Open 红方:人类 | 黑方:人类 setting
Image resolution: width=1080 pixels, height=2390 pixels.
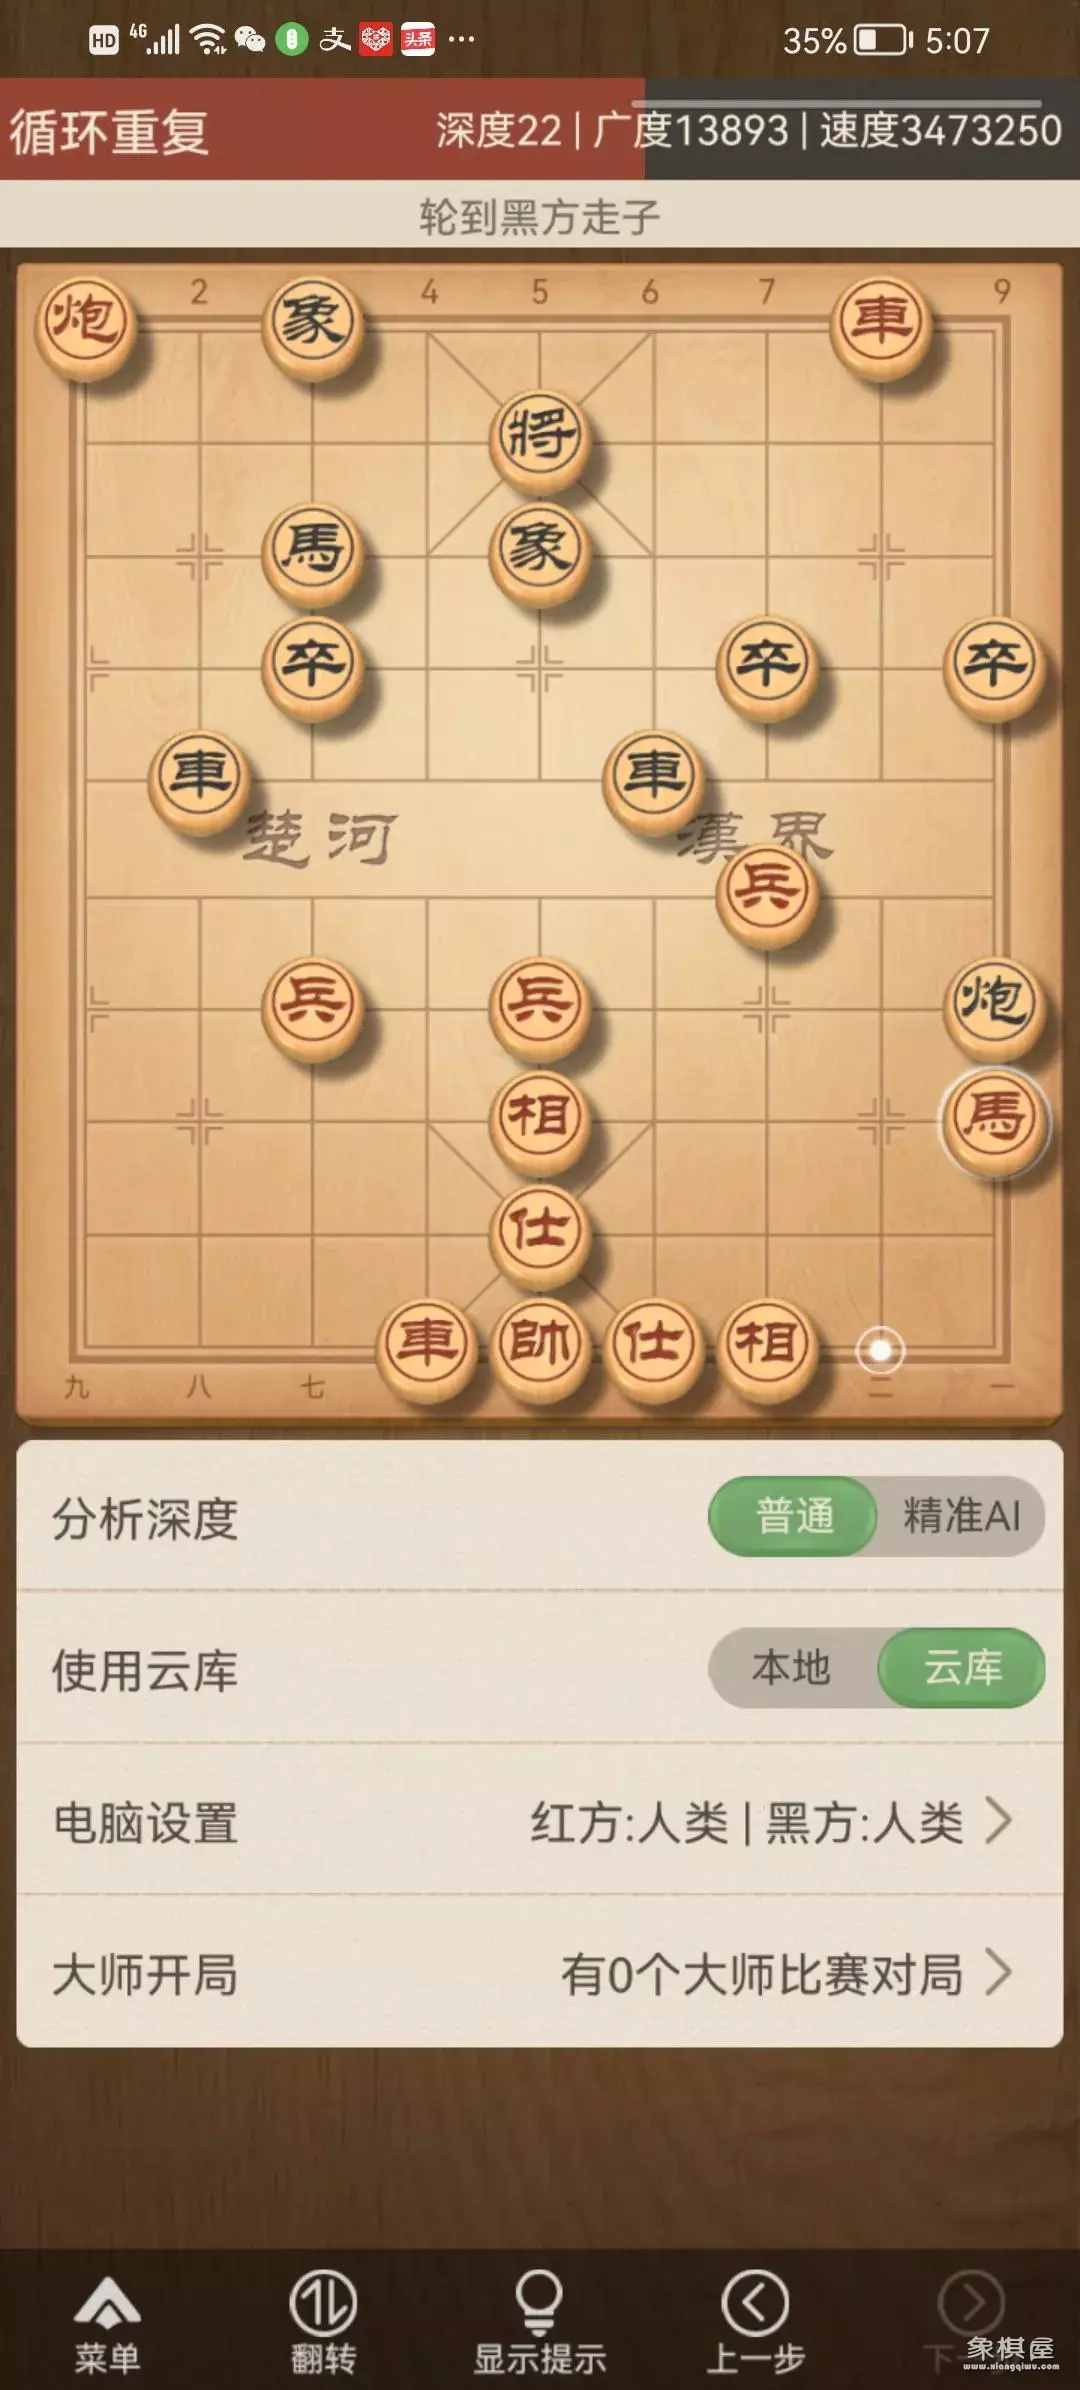click(x=747, y=1822)
